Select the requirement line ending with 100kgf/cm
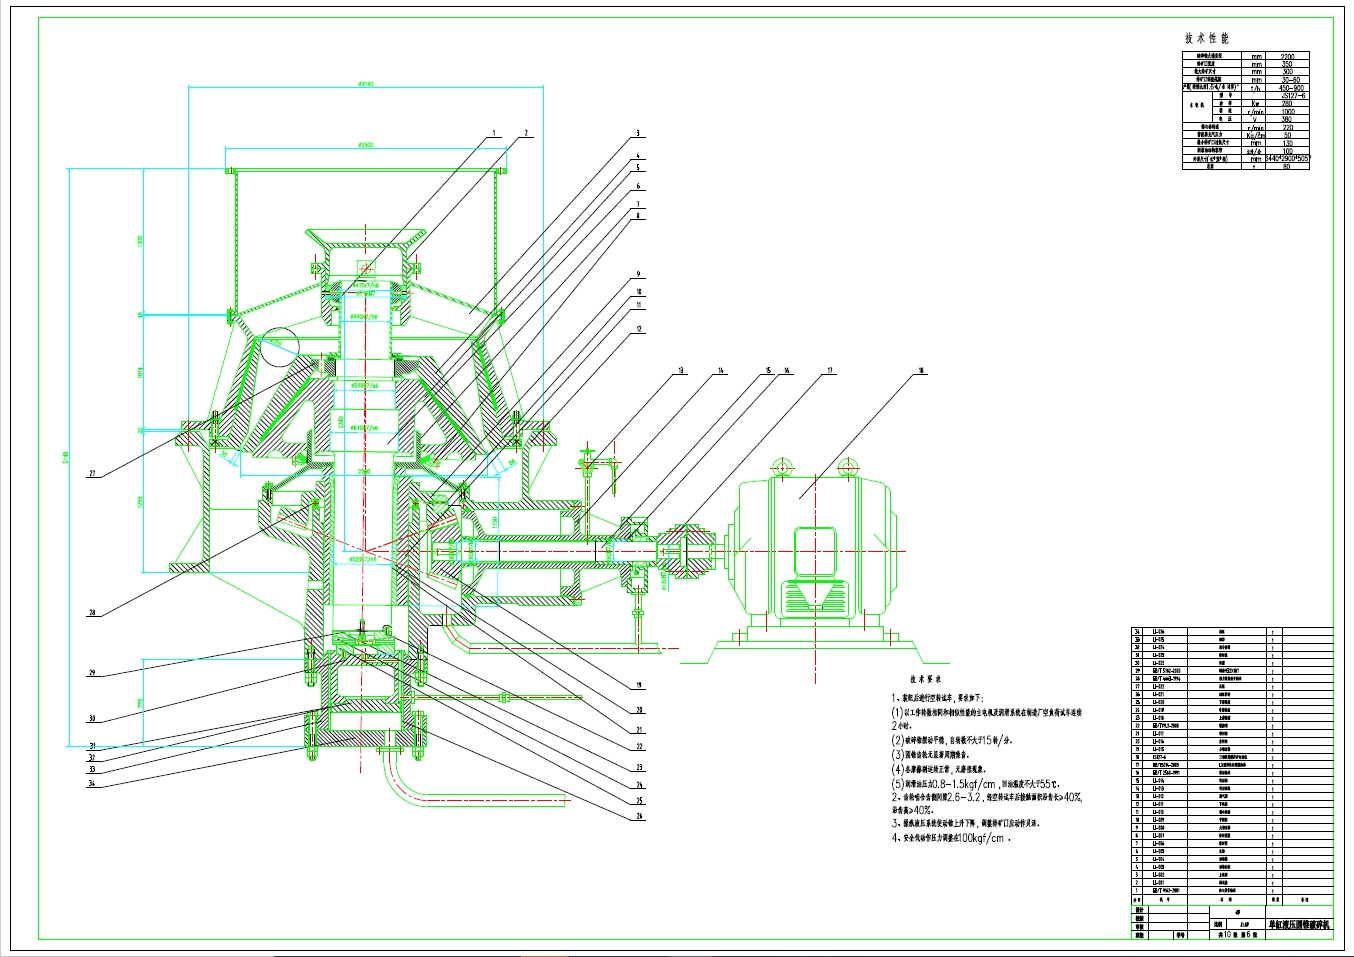The height and width of the screenshot is (957, 1354). tap(951, 838)
